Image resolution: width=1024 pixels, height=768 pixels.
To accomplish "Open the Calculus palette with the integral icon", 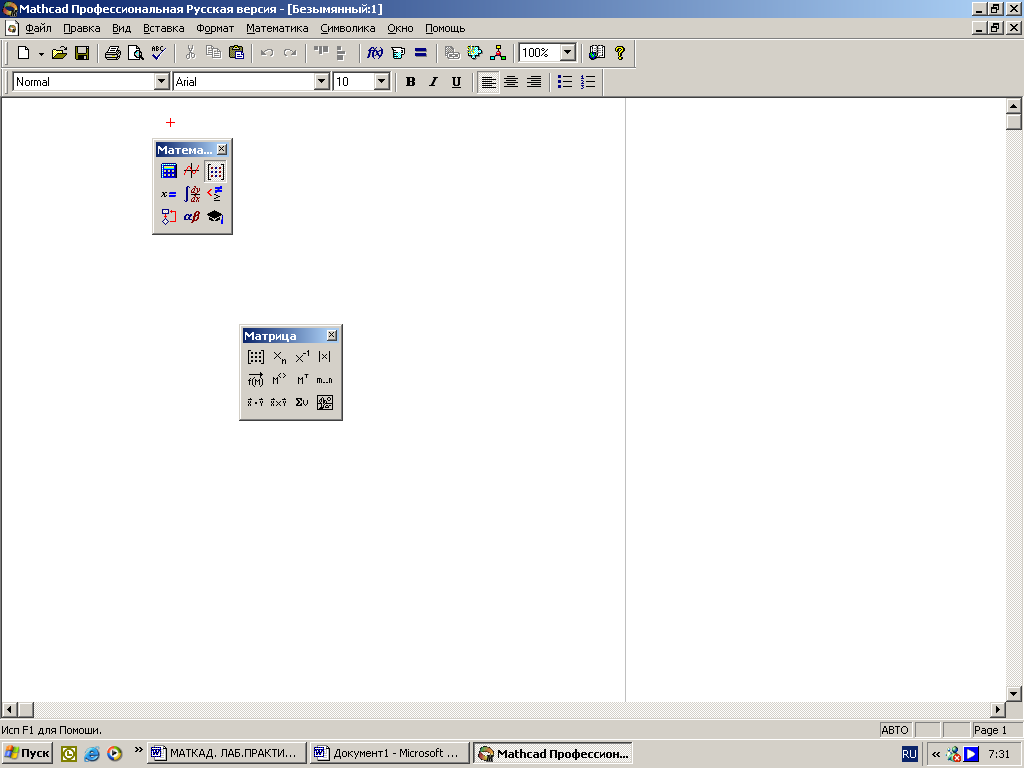I will pyautogui.click(x=191, y=194).
